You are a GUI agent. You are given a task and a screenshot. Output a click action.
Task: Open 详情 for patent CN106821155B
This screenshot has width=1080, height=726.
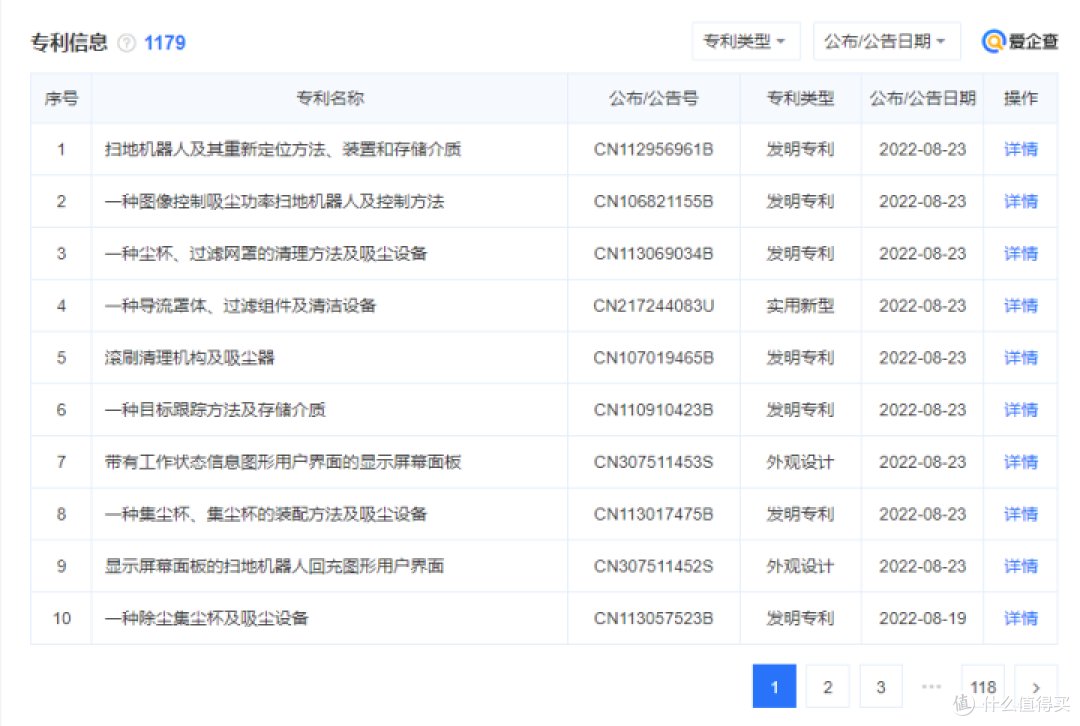click(1021, 202)
